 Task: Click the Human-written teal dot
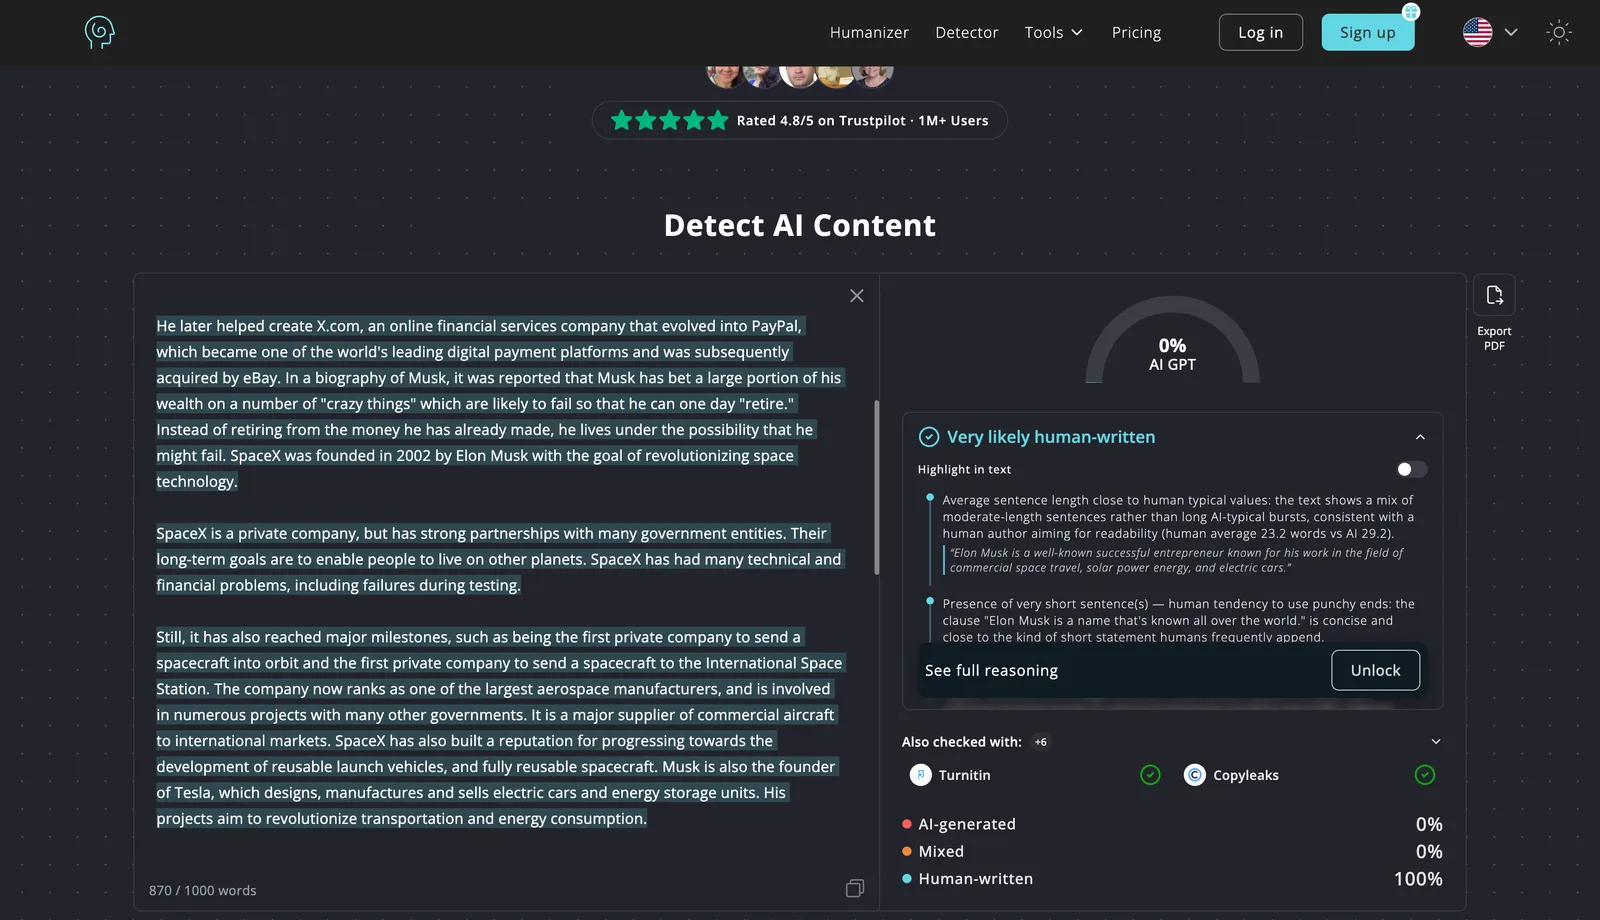(x=907, y=879)
